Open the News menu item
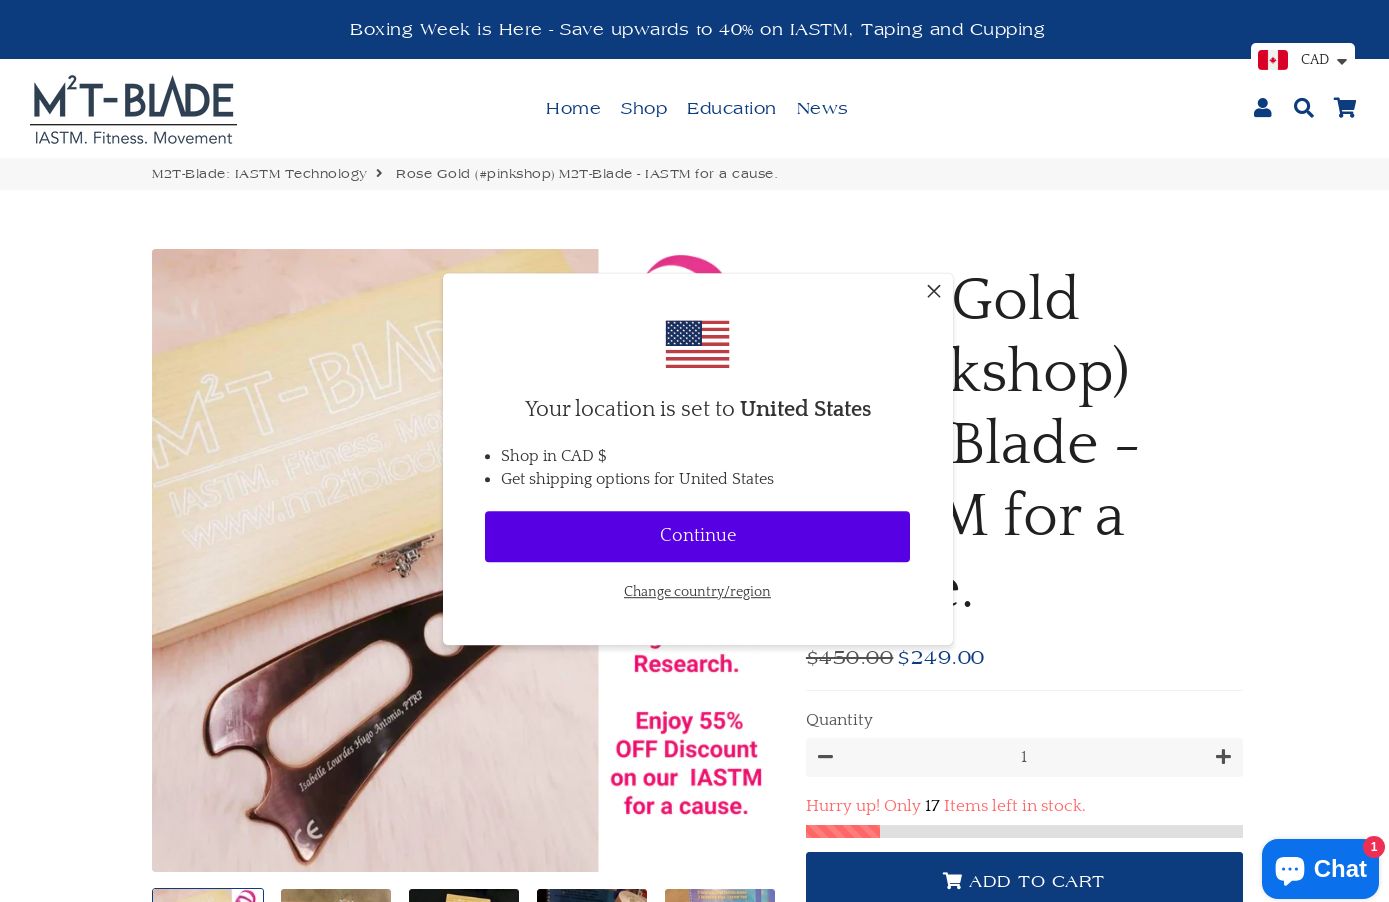Viewport: 1389px width, 902px height. [x=822, y=108]
